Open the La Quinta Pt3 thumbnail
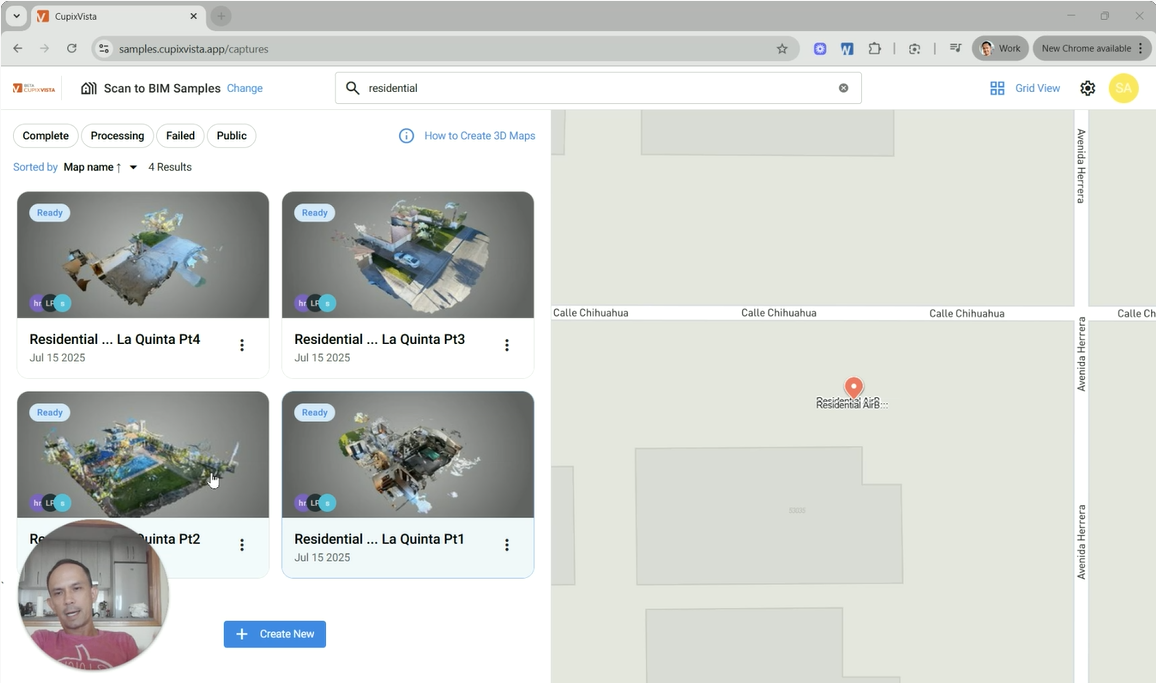1156x683 pixels. (x=408, y=255)
